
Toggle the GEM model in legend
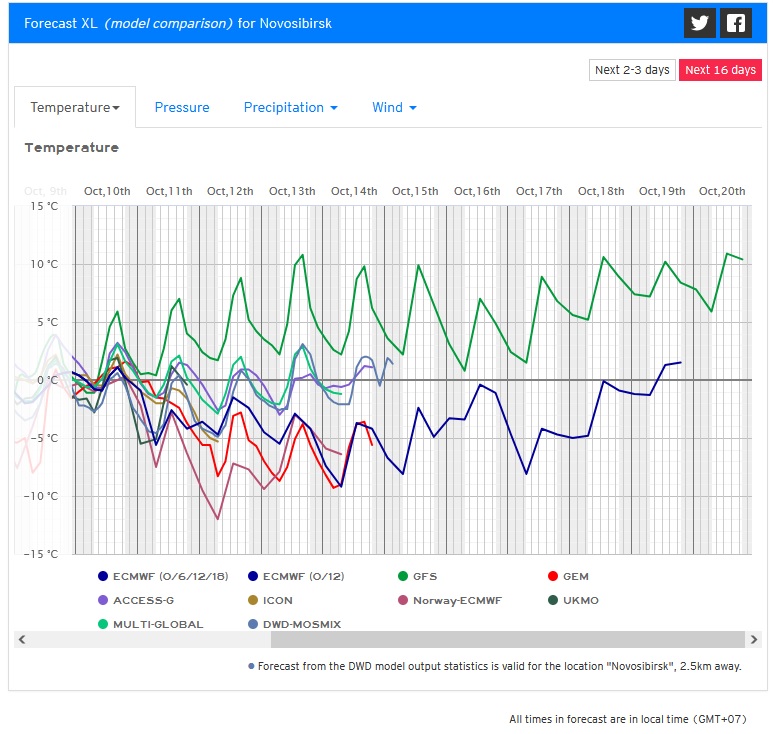click(x=575, y=576)
